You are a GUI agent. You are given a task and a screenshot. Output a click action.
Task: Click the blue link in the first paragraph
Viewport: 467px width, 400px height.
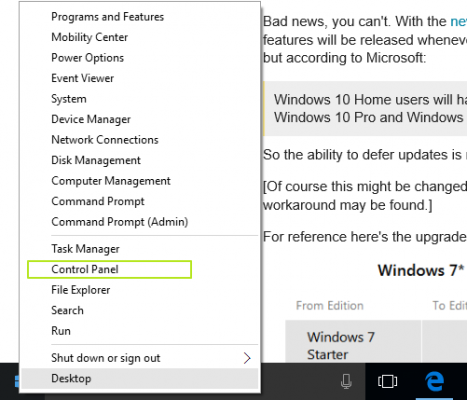point(458,22)
